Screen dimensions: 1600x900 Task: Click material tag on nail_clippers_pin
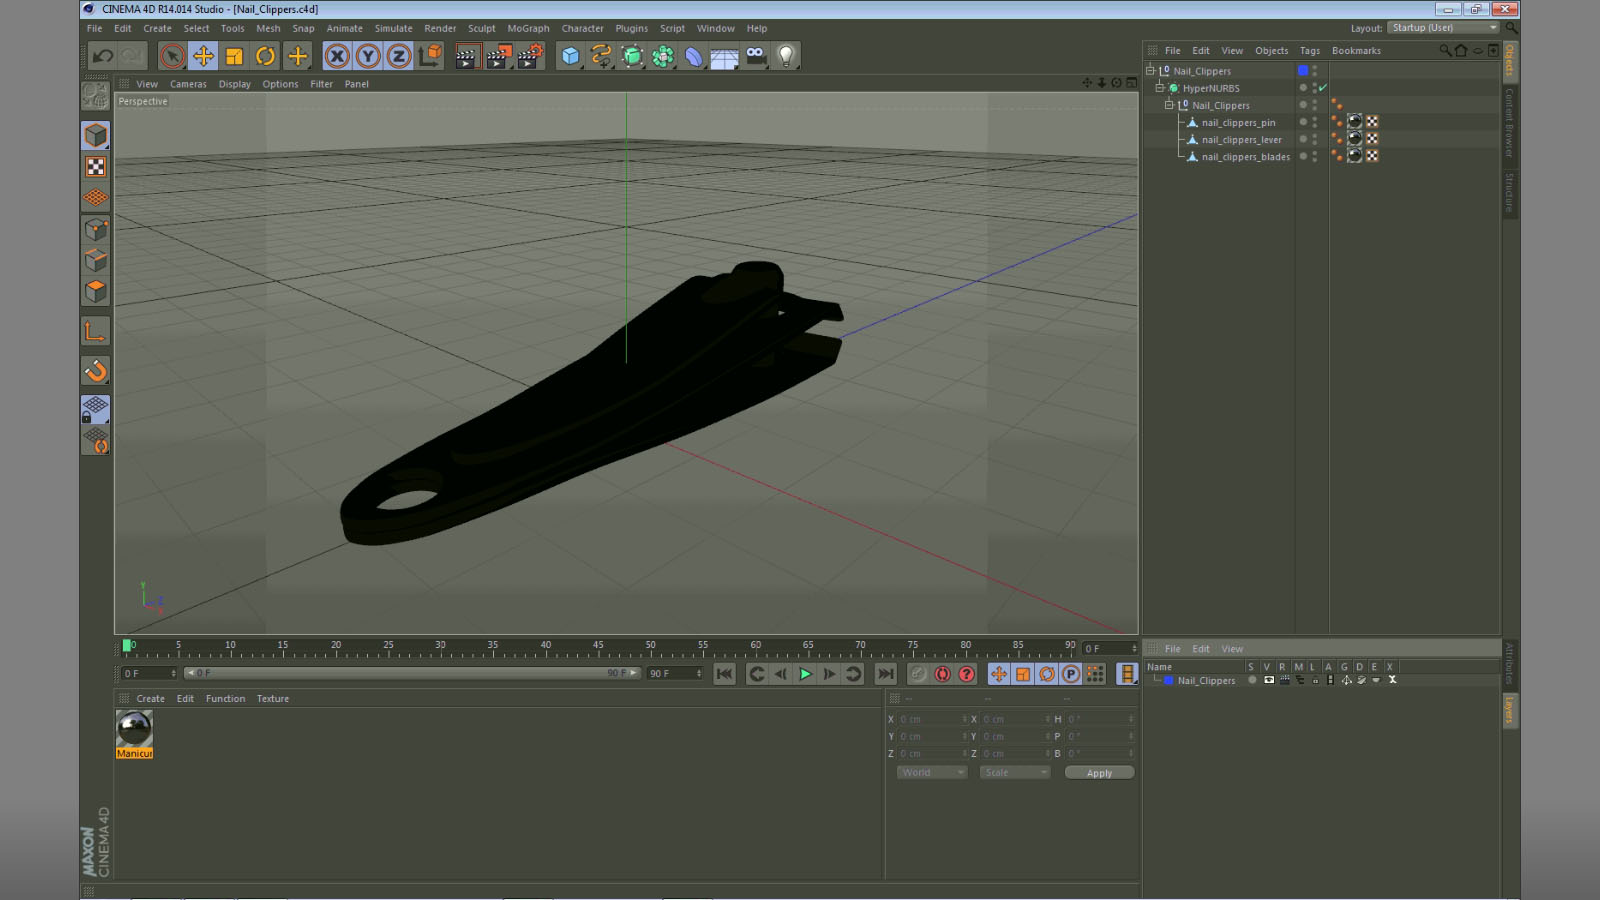point(1355,122)
